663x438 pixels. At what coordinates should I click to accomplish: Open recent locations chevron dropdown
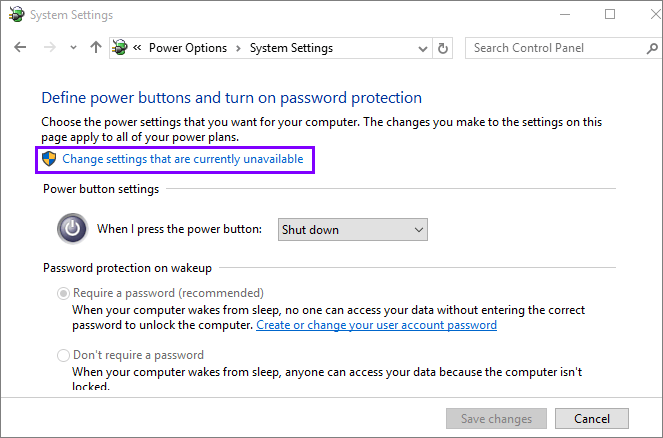[73, 48]
